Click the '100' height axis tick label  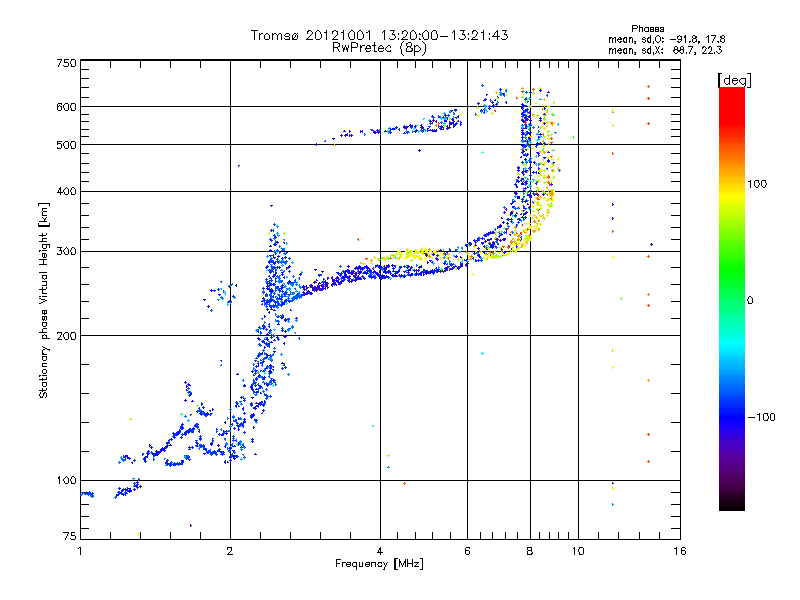66,480
